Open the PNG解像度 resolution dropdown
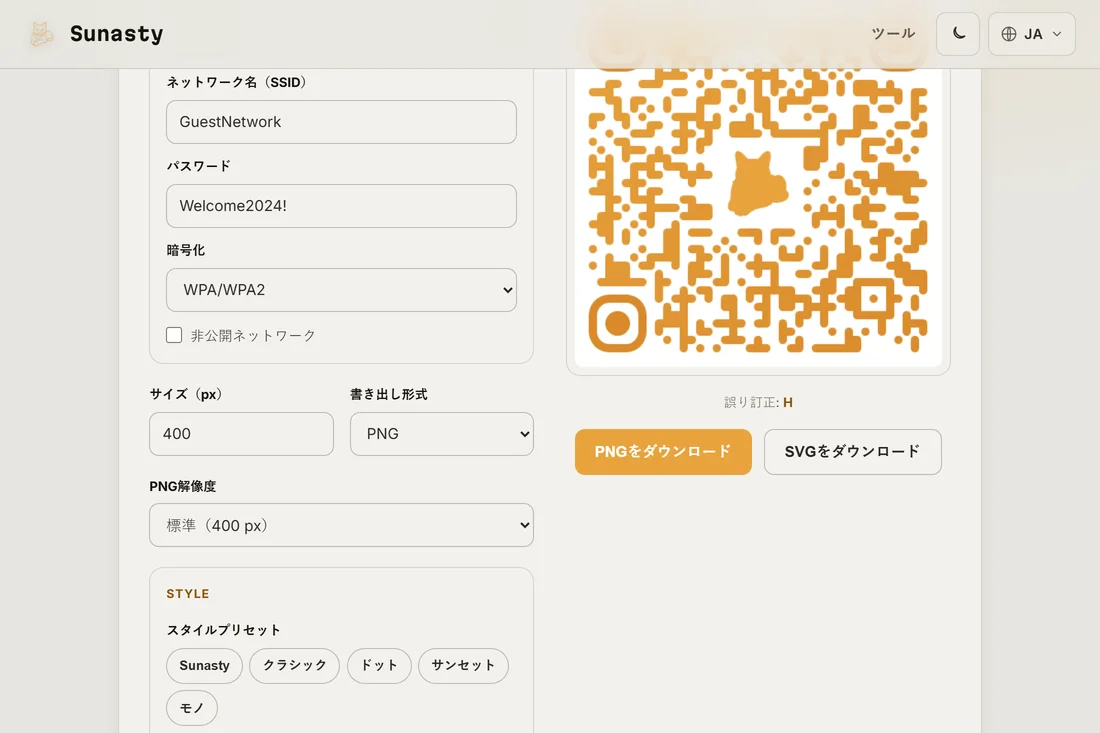 click(341, 525)
